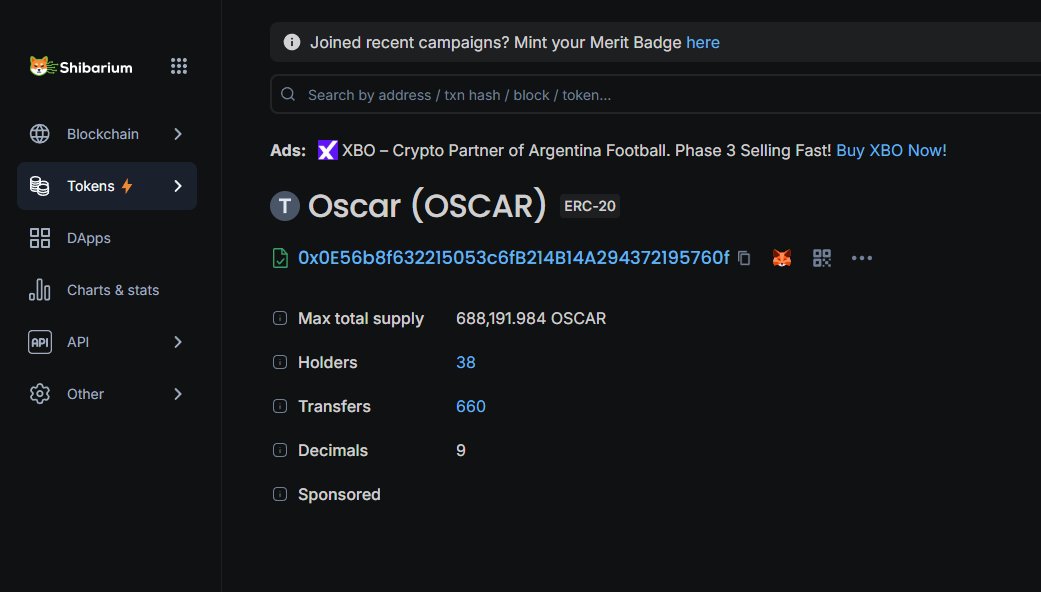
Task: Open the network apps grid menu
Action: click(x=179, y=66)
